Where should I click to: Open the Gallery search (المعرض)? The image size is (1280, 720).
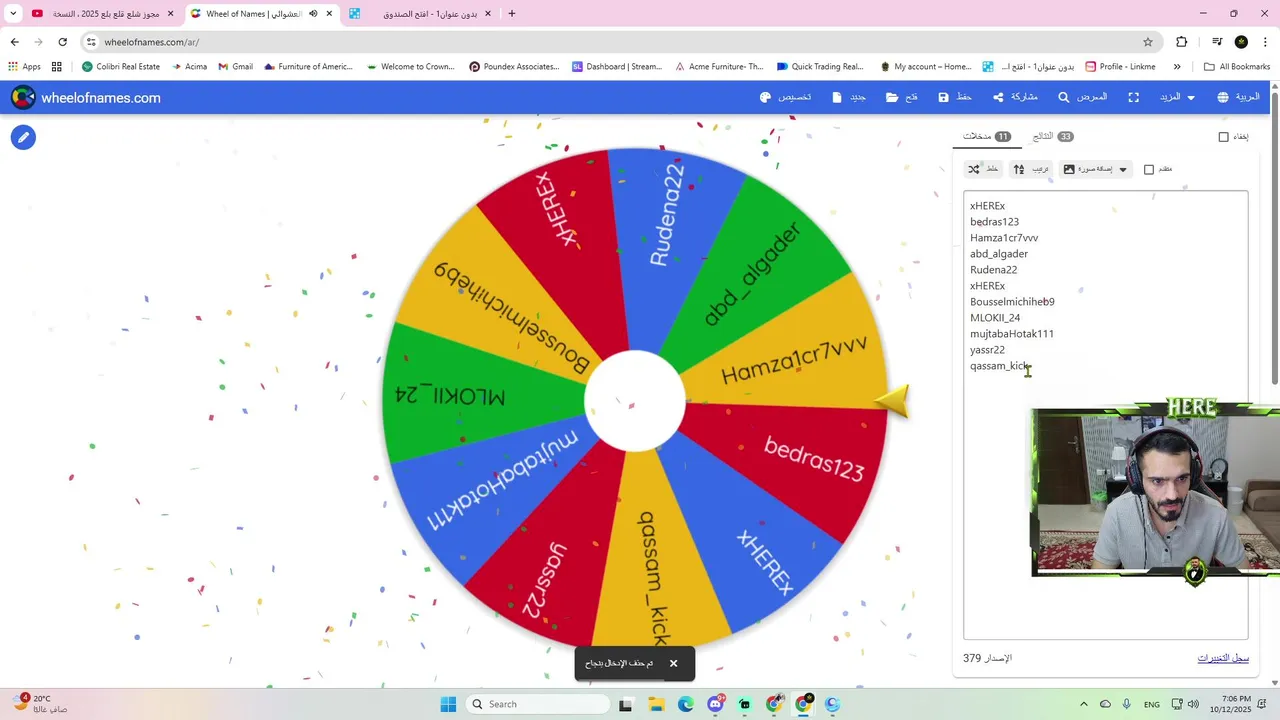(1082, 97)
